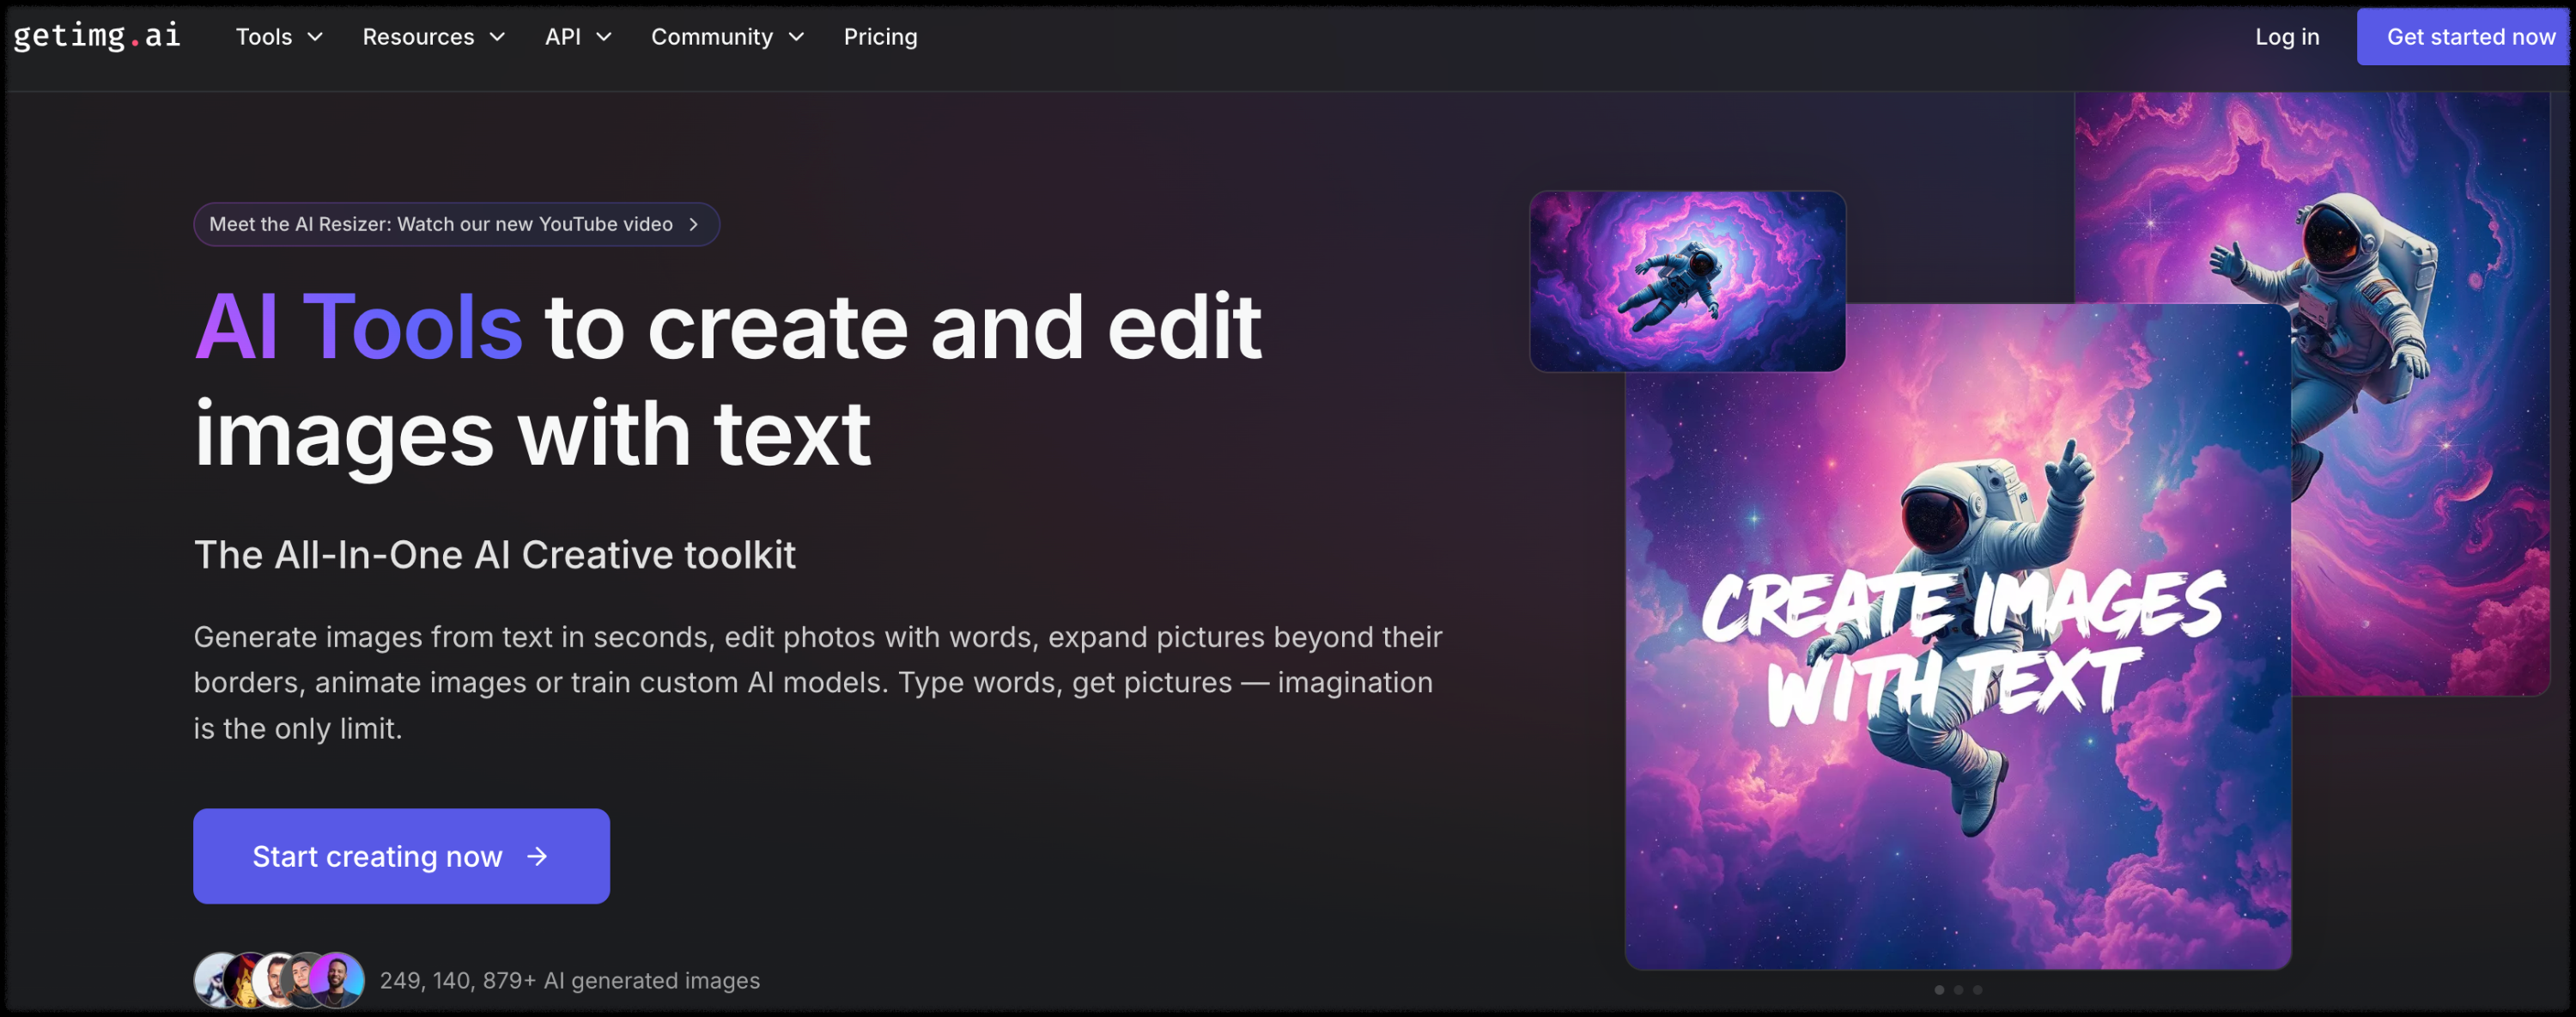Viewport: 2576px width, 1017px height.
Task: Click the Log in link
Action: click(2286, 37)
